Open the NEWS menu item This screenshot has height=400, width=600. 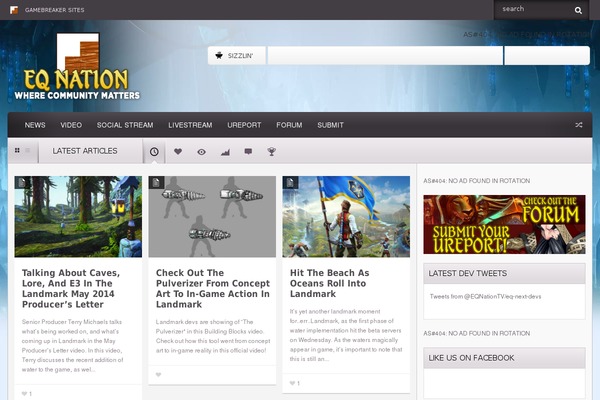35,125
